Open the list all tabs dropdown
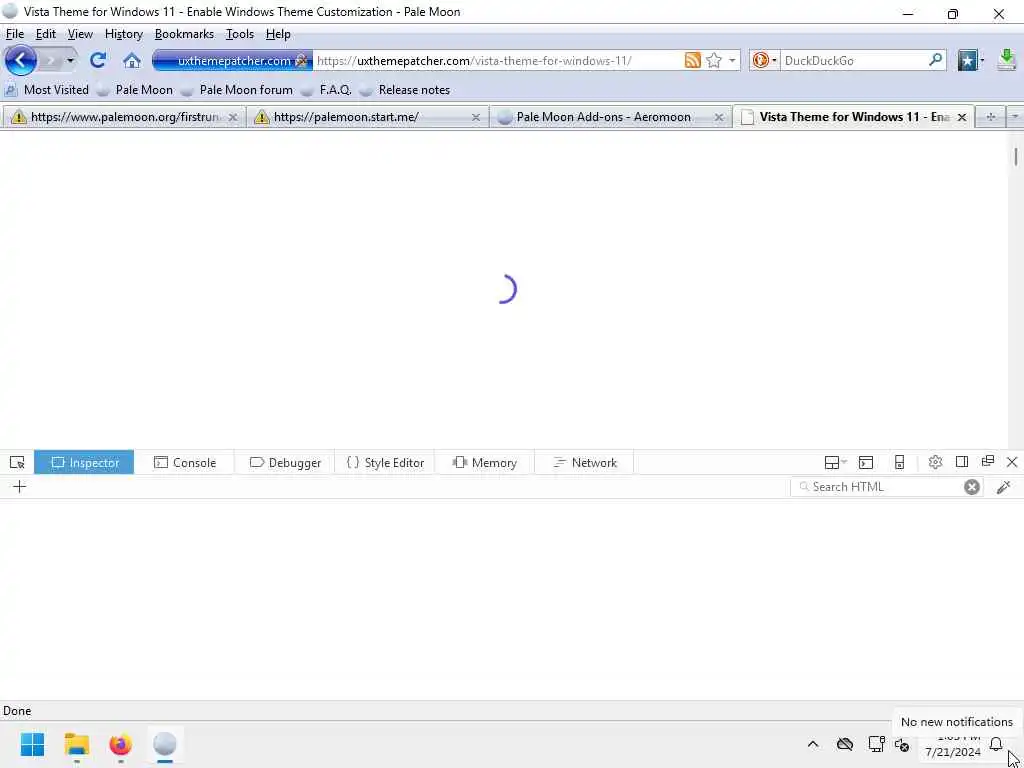1024x768 pixels. [x=1014, y=117]
